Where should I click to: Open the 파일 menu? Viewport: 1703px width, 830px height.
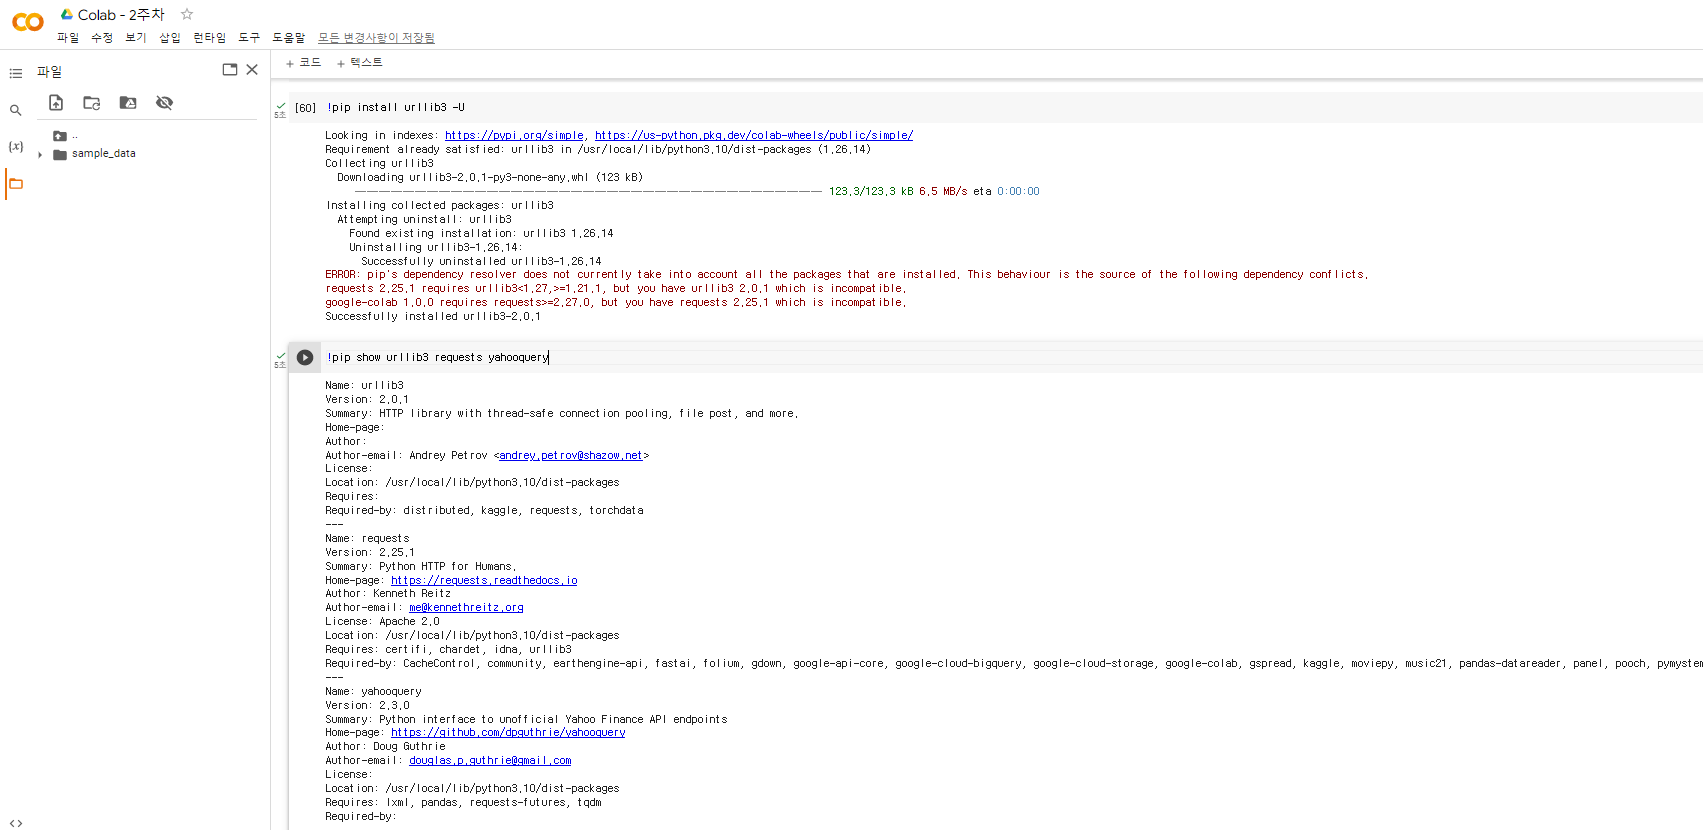(x=68, y=38)
